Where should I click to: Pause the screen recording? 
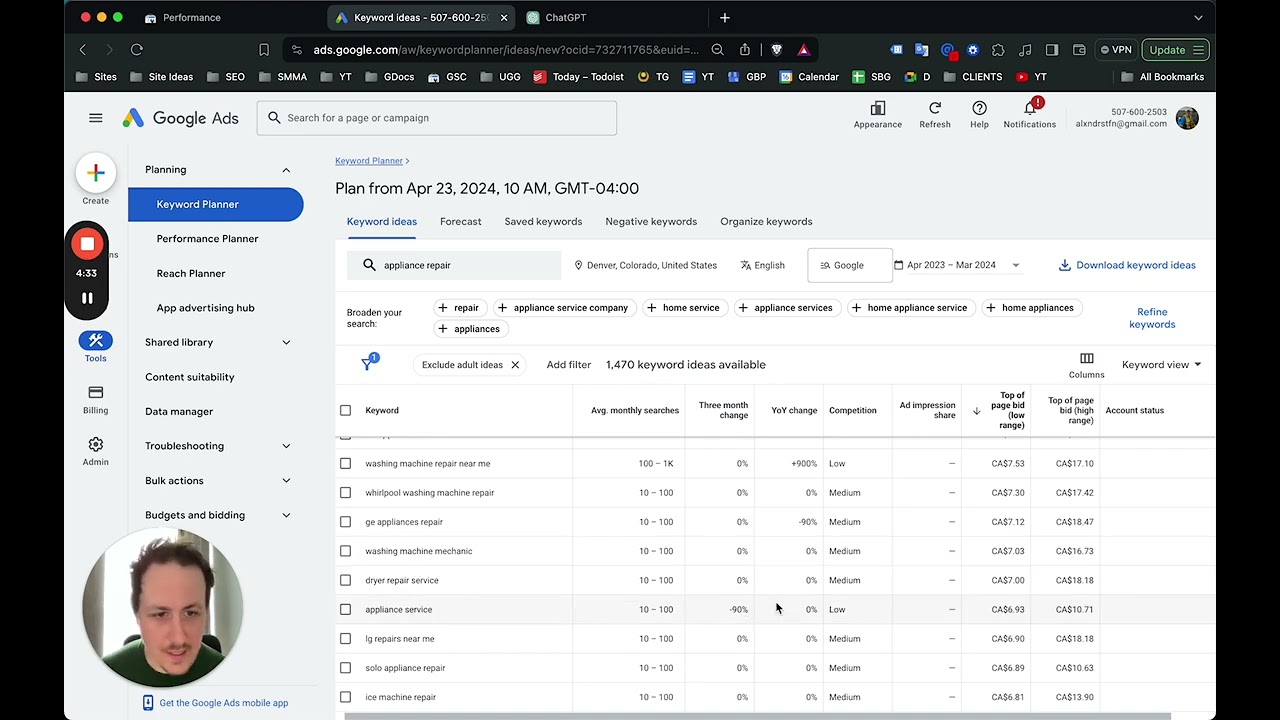87,298
